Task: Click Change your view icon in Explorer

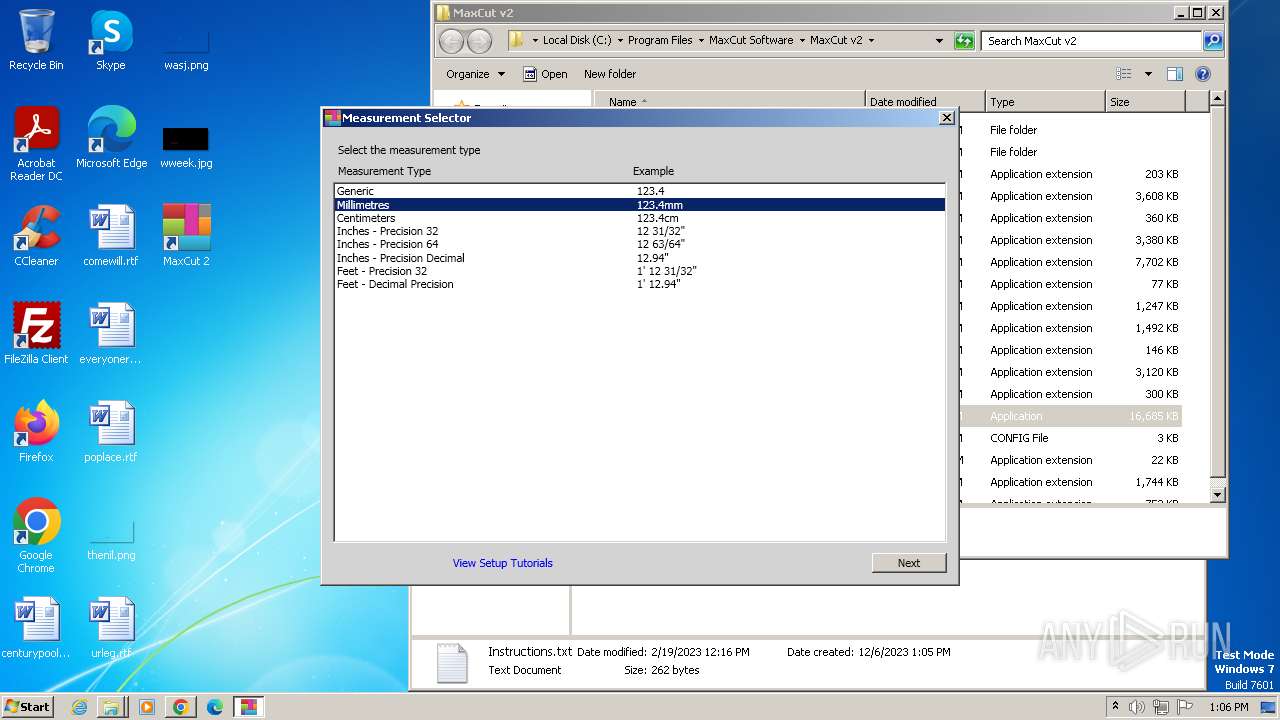Action: click(1124, 74)
